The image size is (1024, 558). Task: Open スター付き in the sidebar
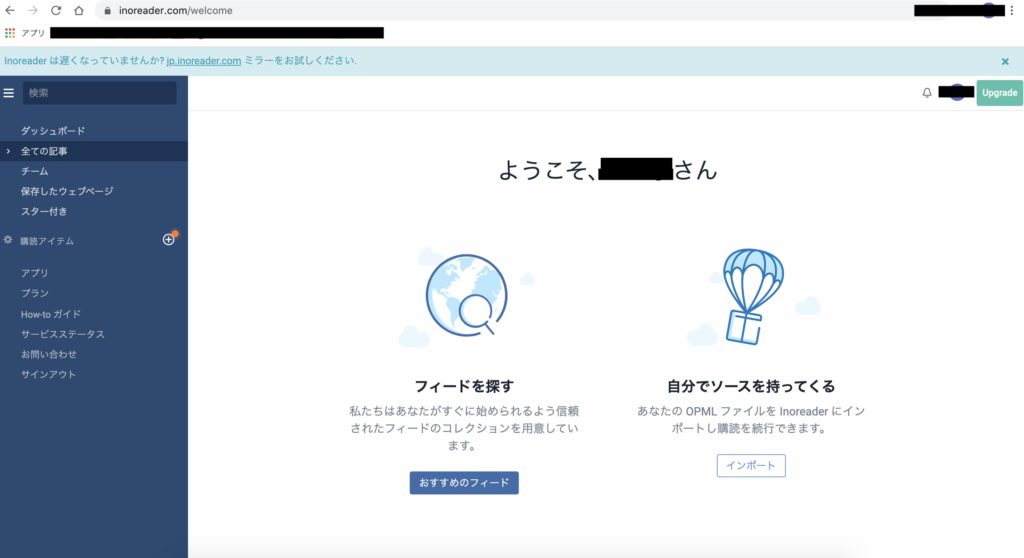(44, 212)
